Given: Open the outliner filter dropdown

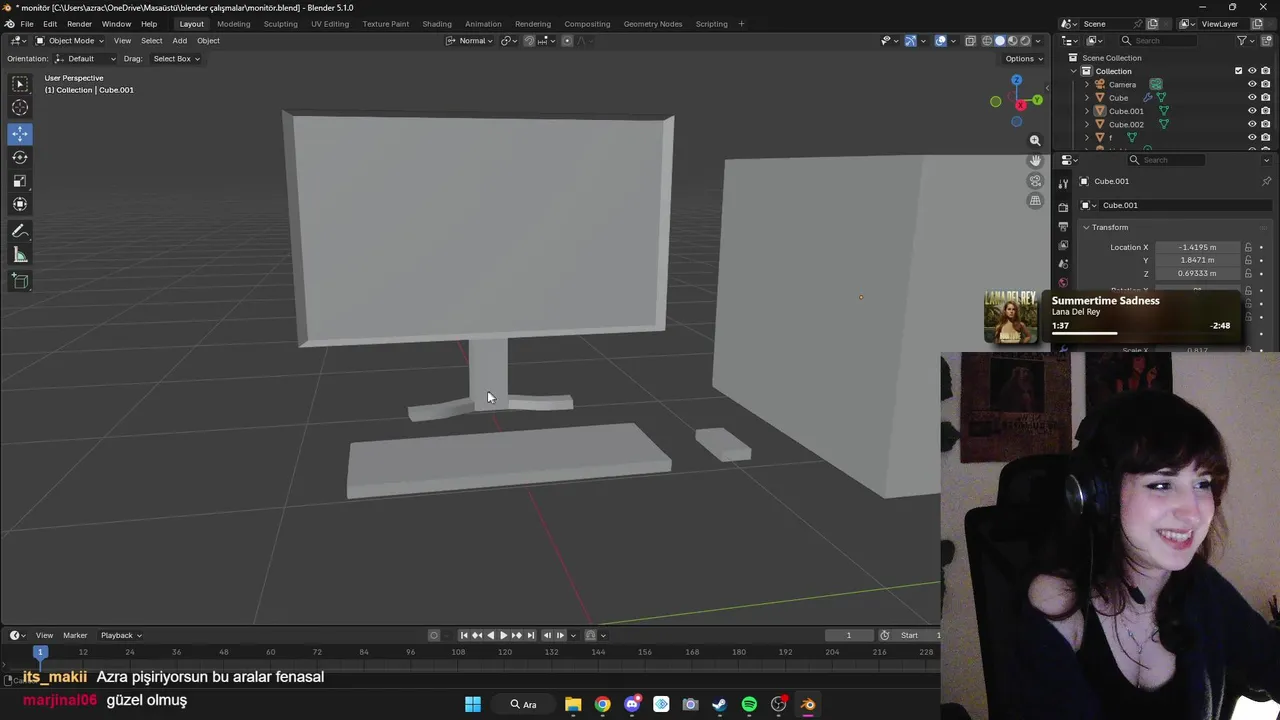Looking at the screenshot, I should click(x=1245, y=41).
